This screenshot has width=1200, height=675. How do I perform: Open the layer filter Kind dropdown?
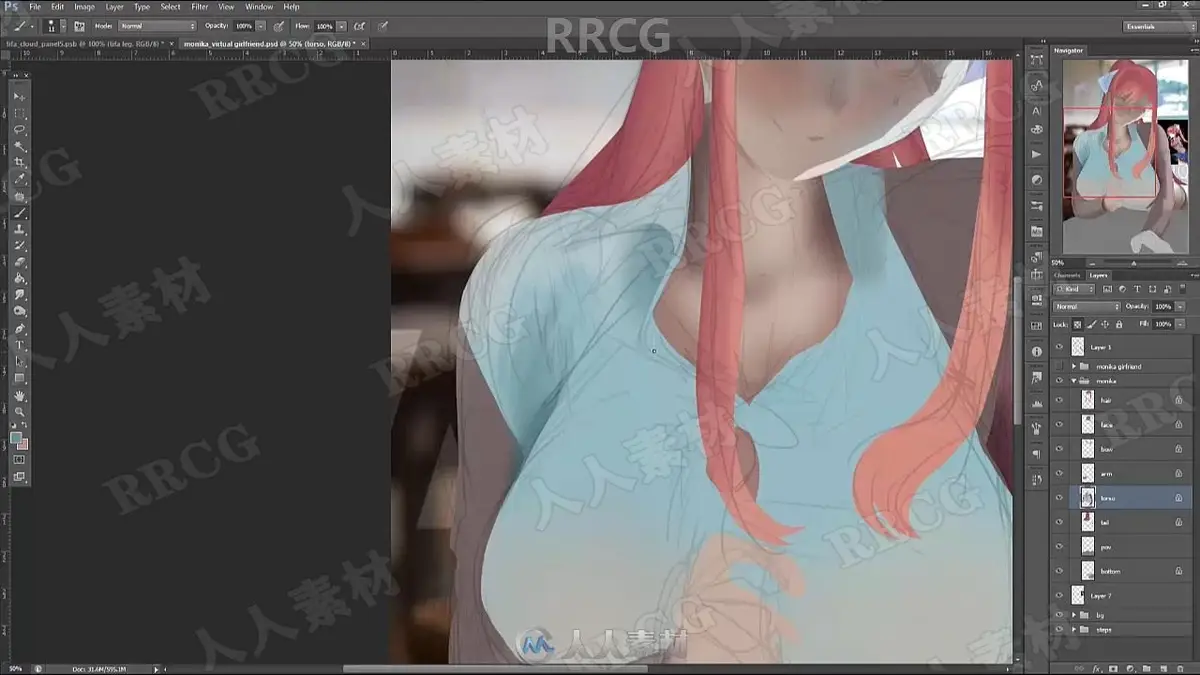(1075, 289)
